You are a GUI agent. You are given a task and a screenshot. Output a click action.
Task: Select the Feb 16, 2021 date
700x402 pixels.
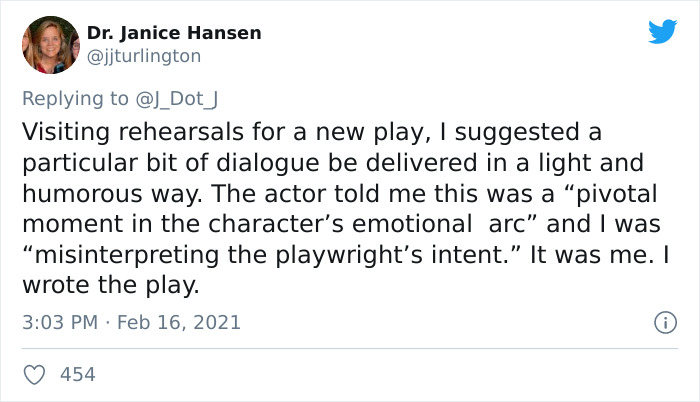point(178,323)
